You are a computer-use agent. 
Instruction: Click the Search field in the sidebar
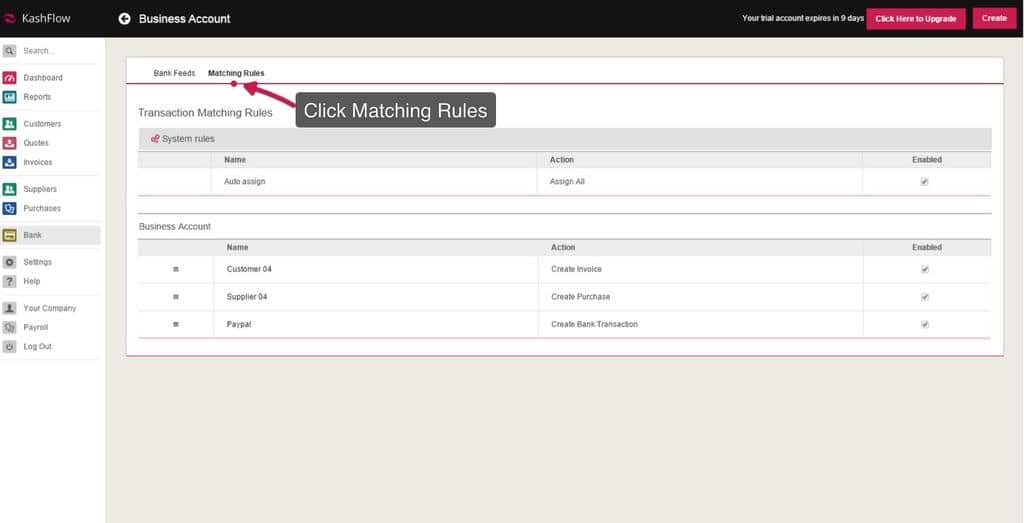click(x=58, y=50)
